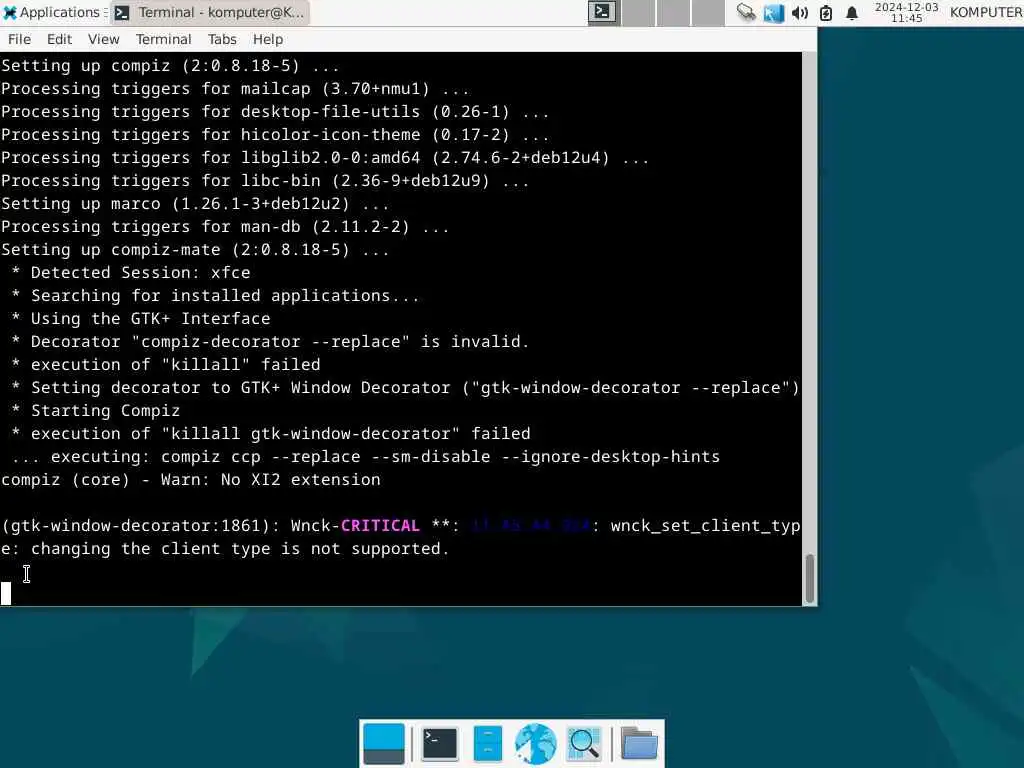Switch to the second workspace in pager
The height and width of the screenshot is (768, 1024).
point(638,12)
